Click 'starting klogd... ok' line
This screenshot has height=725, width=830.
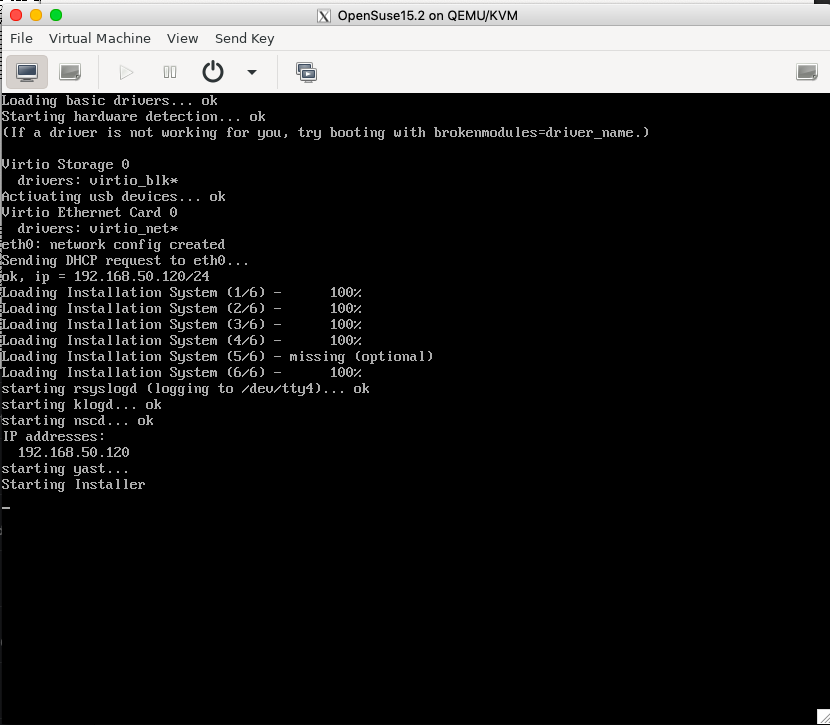coord(82,405)
